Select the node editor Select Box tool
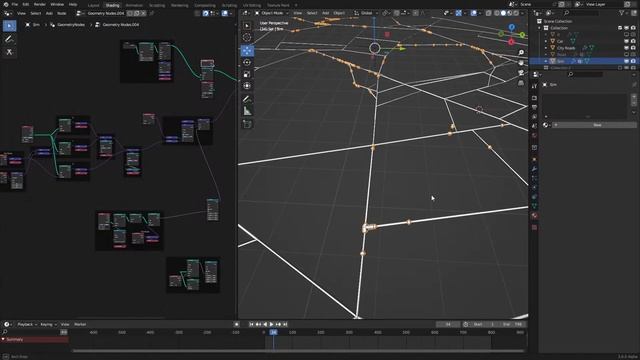This screenshot has width=640, height=360. [x=9, y=26]
